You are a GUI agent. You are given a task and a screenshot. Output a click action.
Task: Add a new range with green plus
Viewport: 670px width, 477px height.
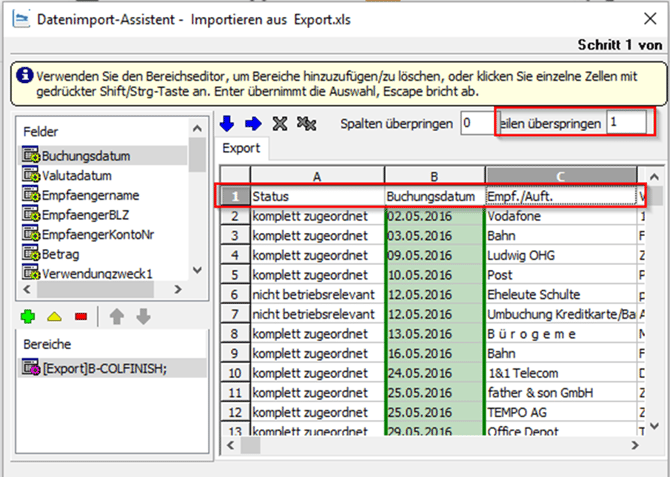click(27, 317)
